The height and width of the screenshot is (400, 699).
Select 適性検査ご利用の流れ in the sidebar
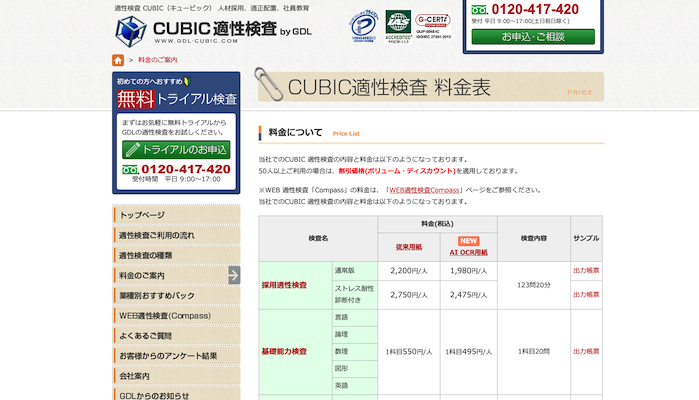coord(176,235)
